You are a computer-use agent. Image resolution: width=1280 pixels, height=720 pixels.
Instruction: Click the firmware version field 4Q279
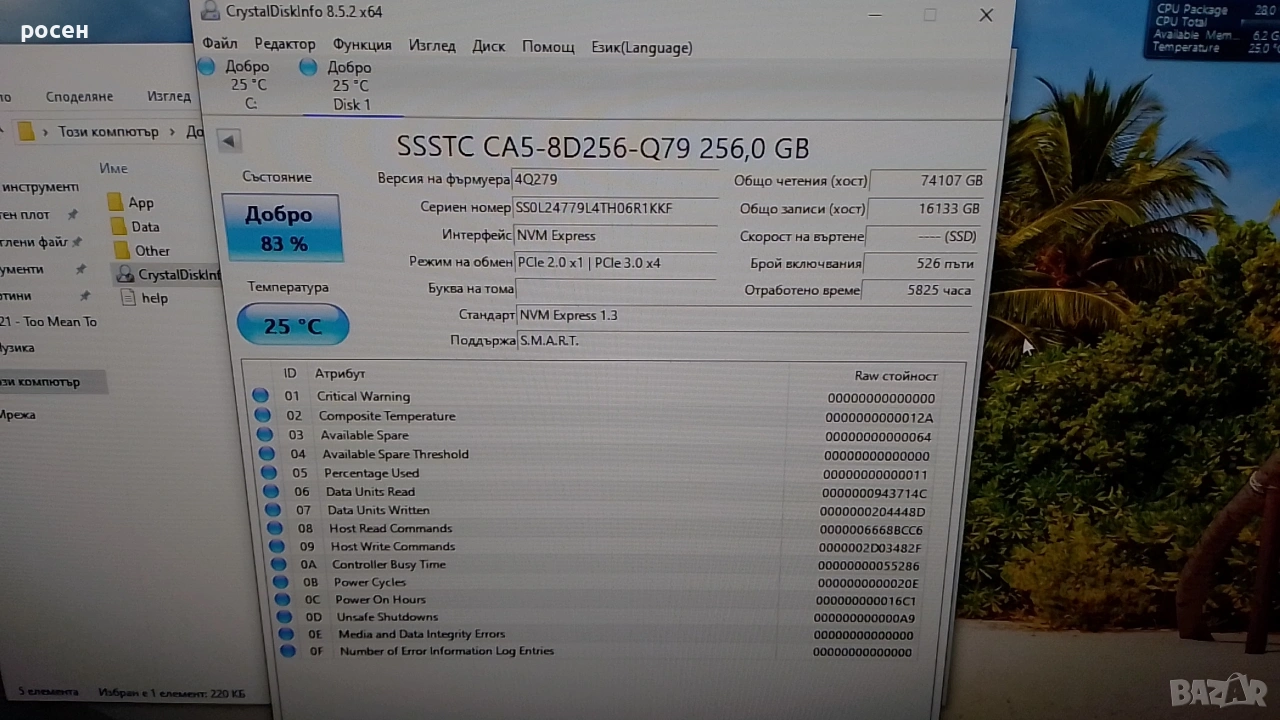click(x=614, y=180)
